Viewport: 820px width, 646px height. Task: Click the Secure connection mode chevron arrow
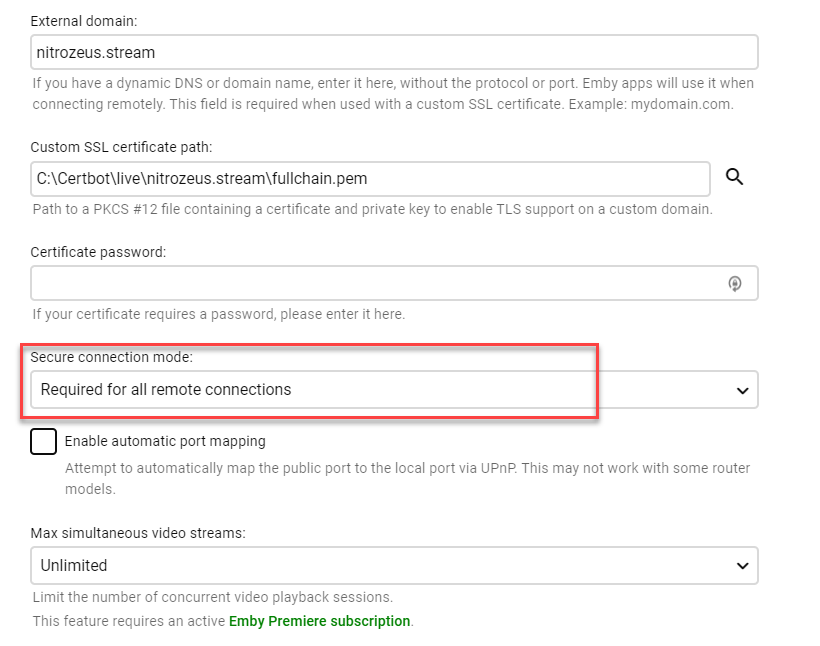(742, 390)
